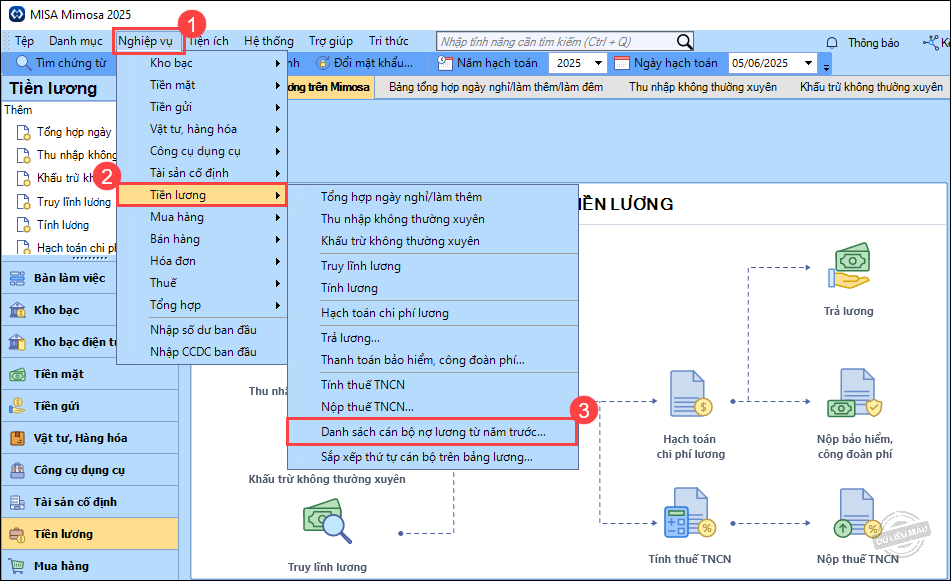Click the Bàn làm việc sidebar icon

[18, 278]
